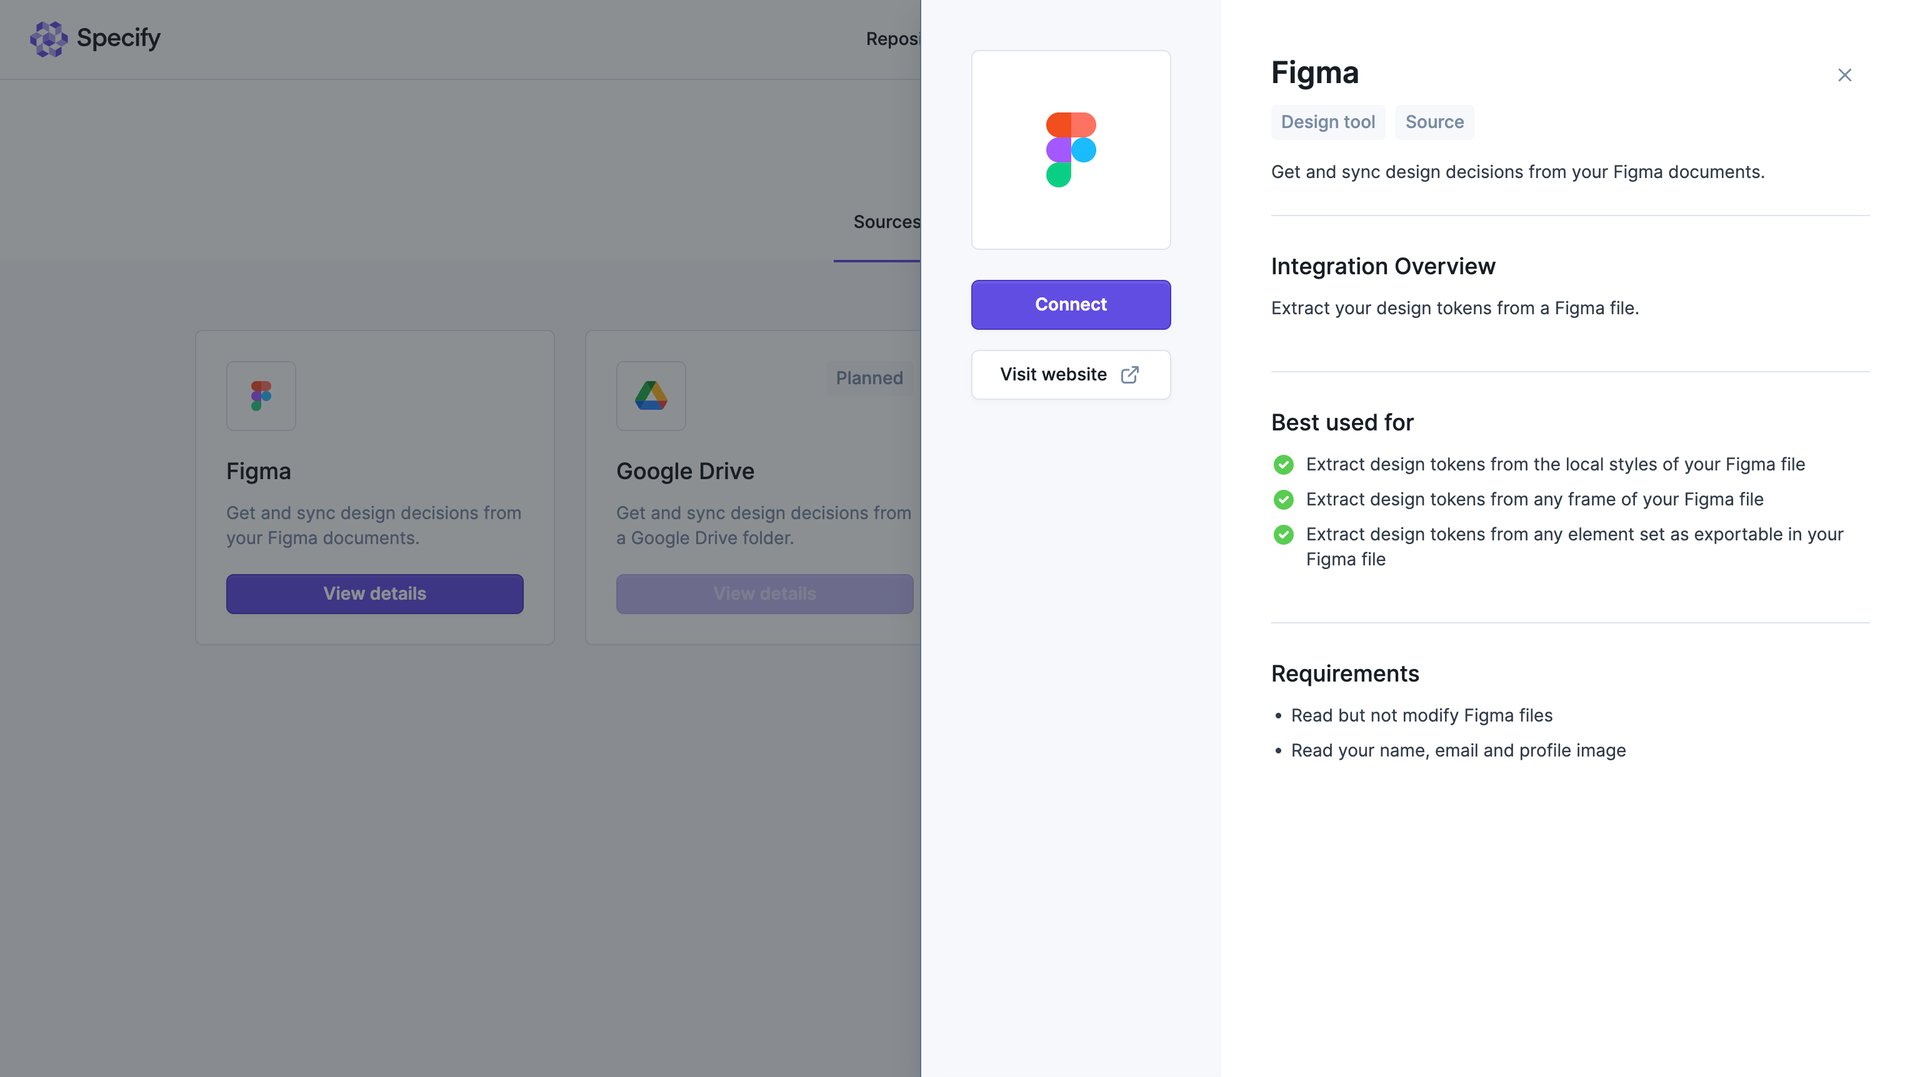This screenshot has width=1920, height=1077.
Task: Click the Planned badge on Google Drive card
Action: pyautogui.click(x=869, y=378)
